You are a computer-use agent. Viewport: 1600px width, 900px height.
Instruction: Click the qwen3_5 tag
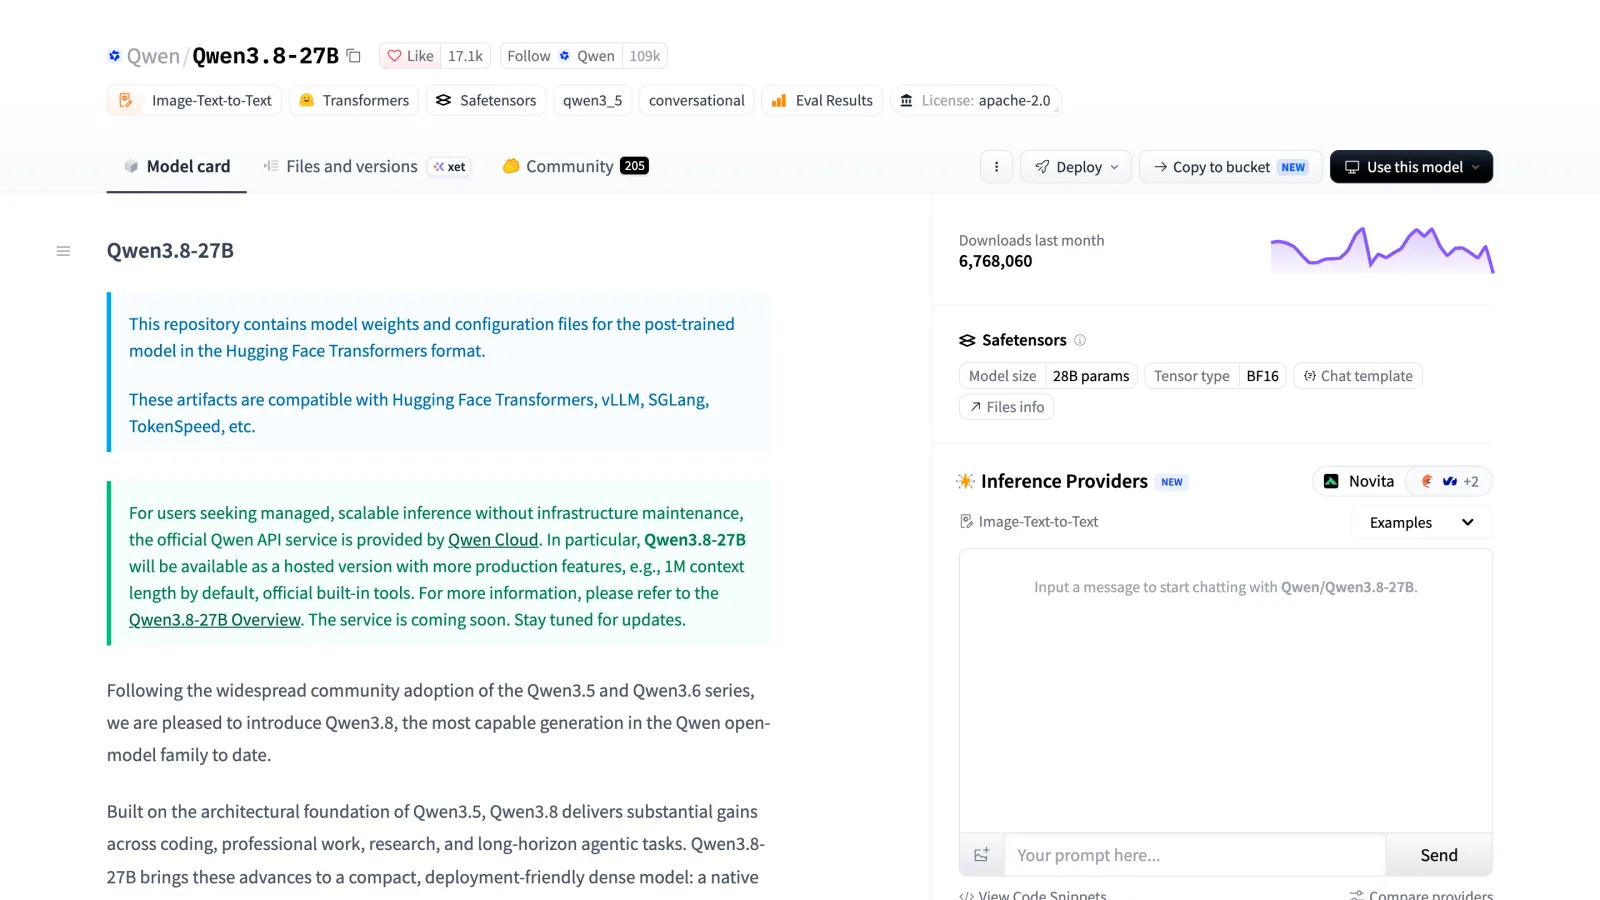click(592, 100)
